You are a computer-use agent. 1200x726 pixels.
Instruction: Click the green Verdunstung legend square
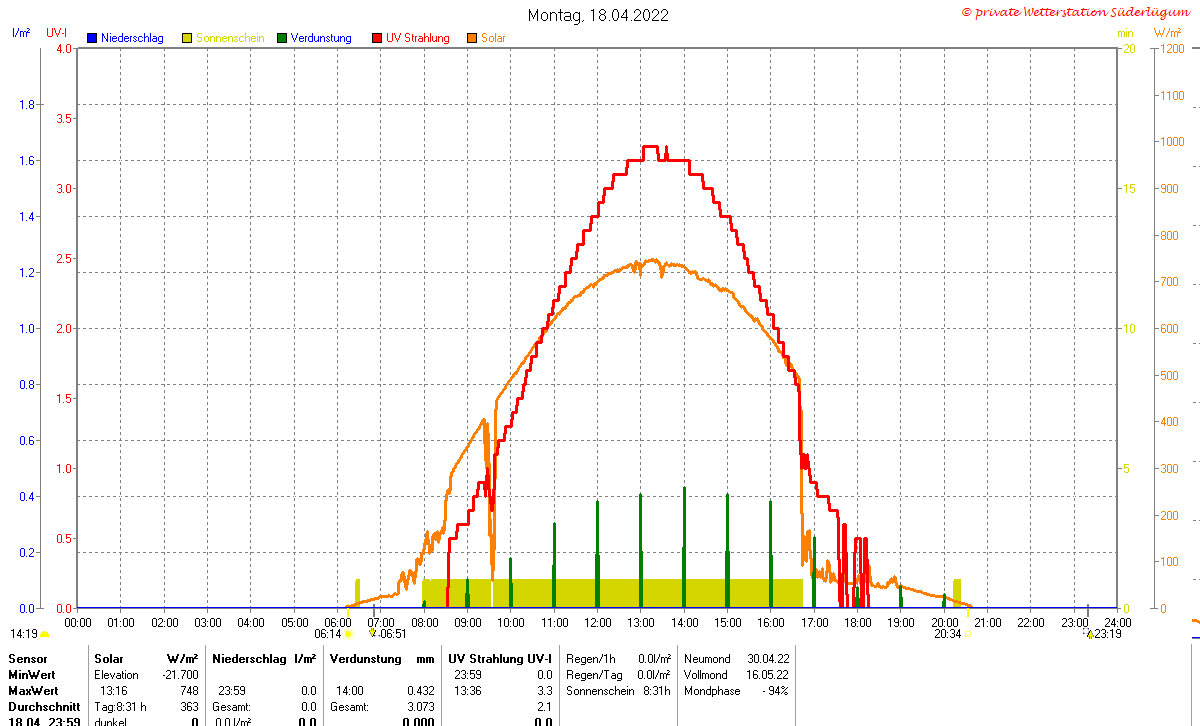282,38
